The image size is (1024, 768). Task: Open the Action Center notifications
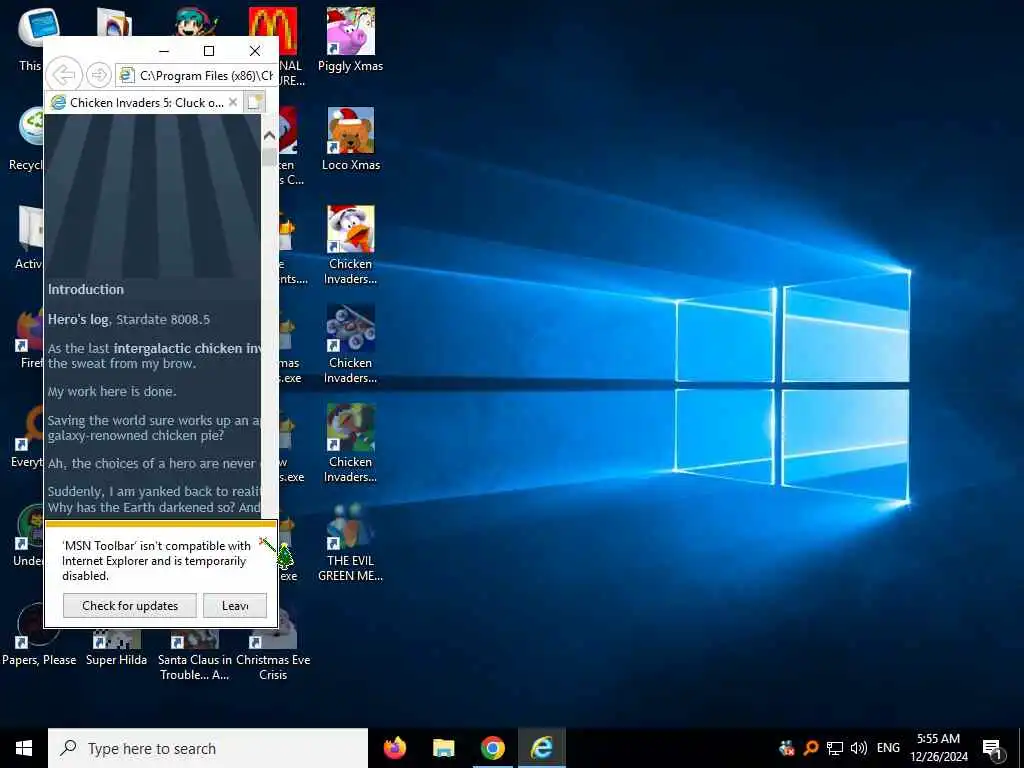993,748
